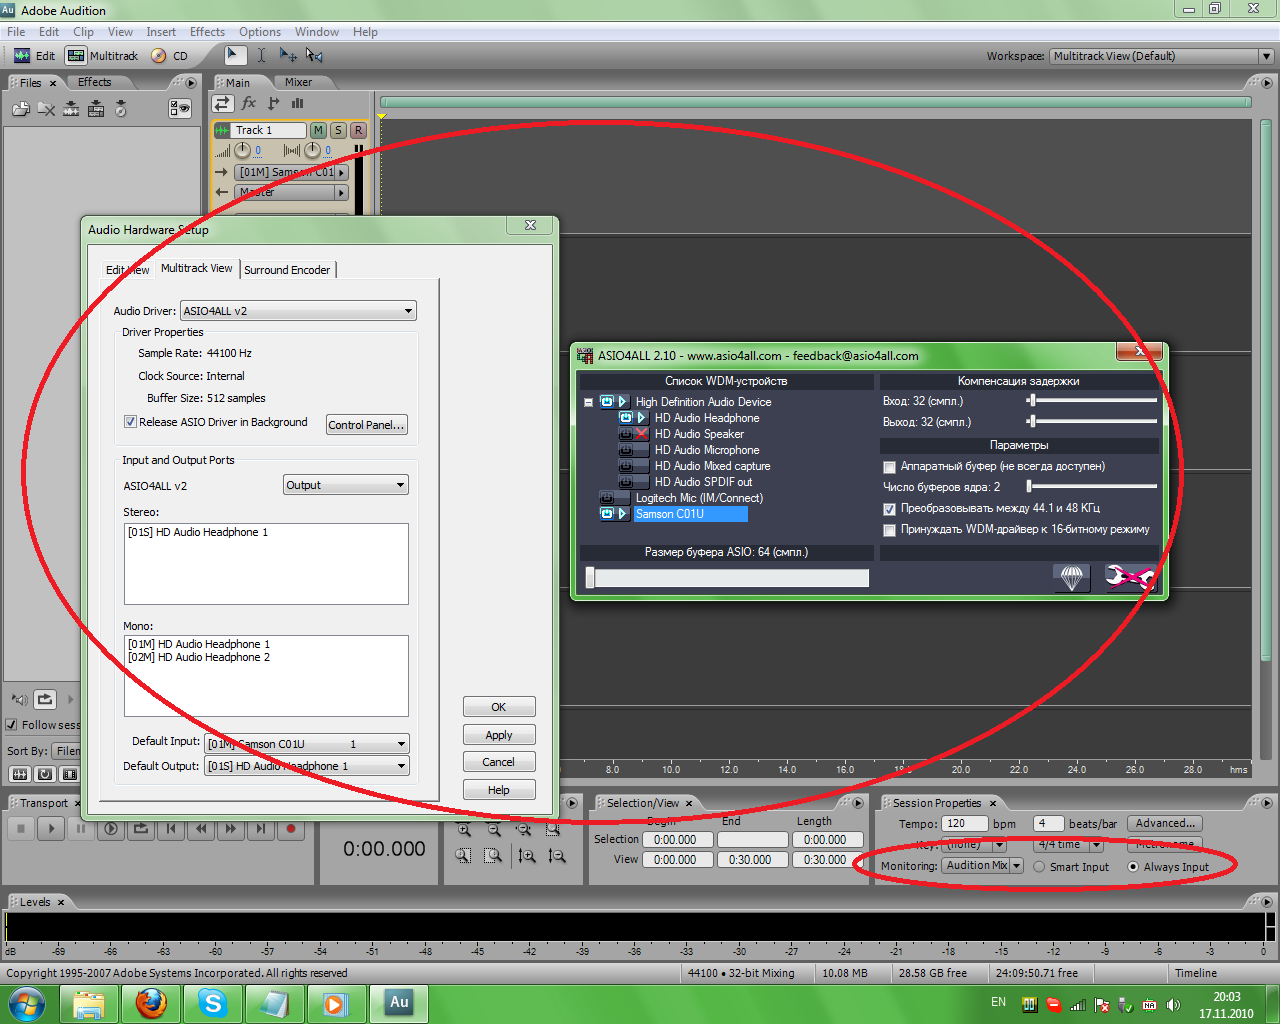This screenshot has width=1280, height=1024.
Task: Enable the Аппаратный буфер checkbox
Action: pos(889,467)
